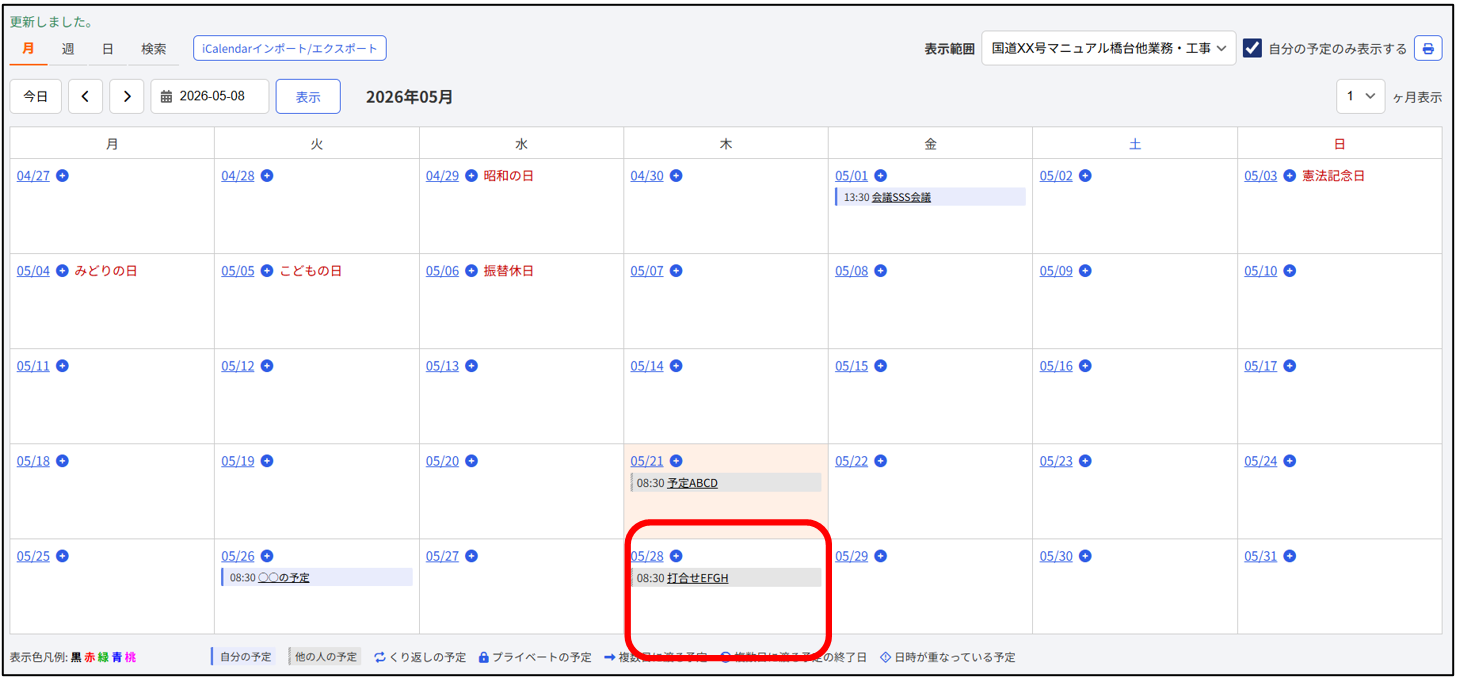The image size is (1458, 682).
Task: Add an event on 05/25 via plus icon
Action: [x=62, y=556]
